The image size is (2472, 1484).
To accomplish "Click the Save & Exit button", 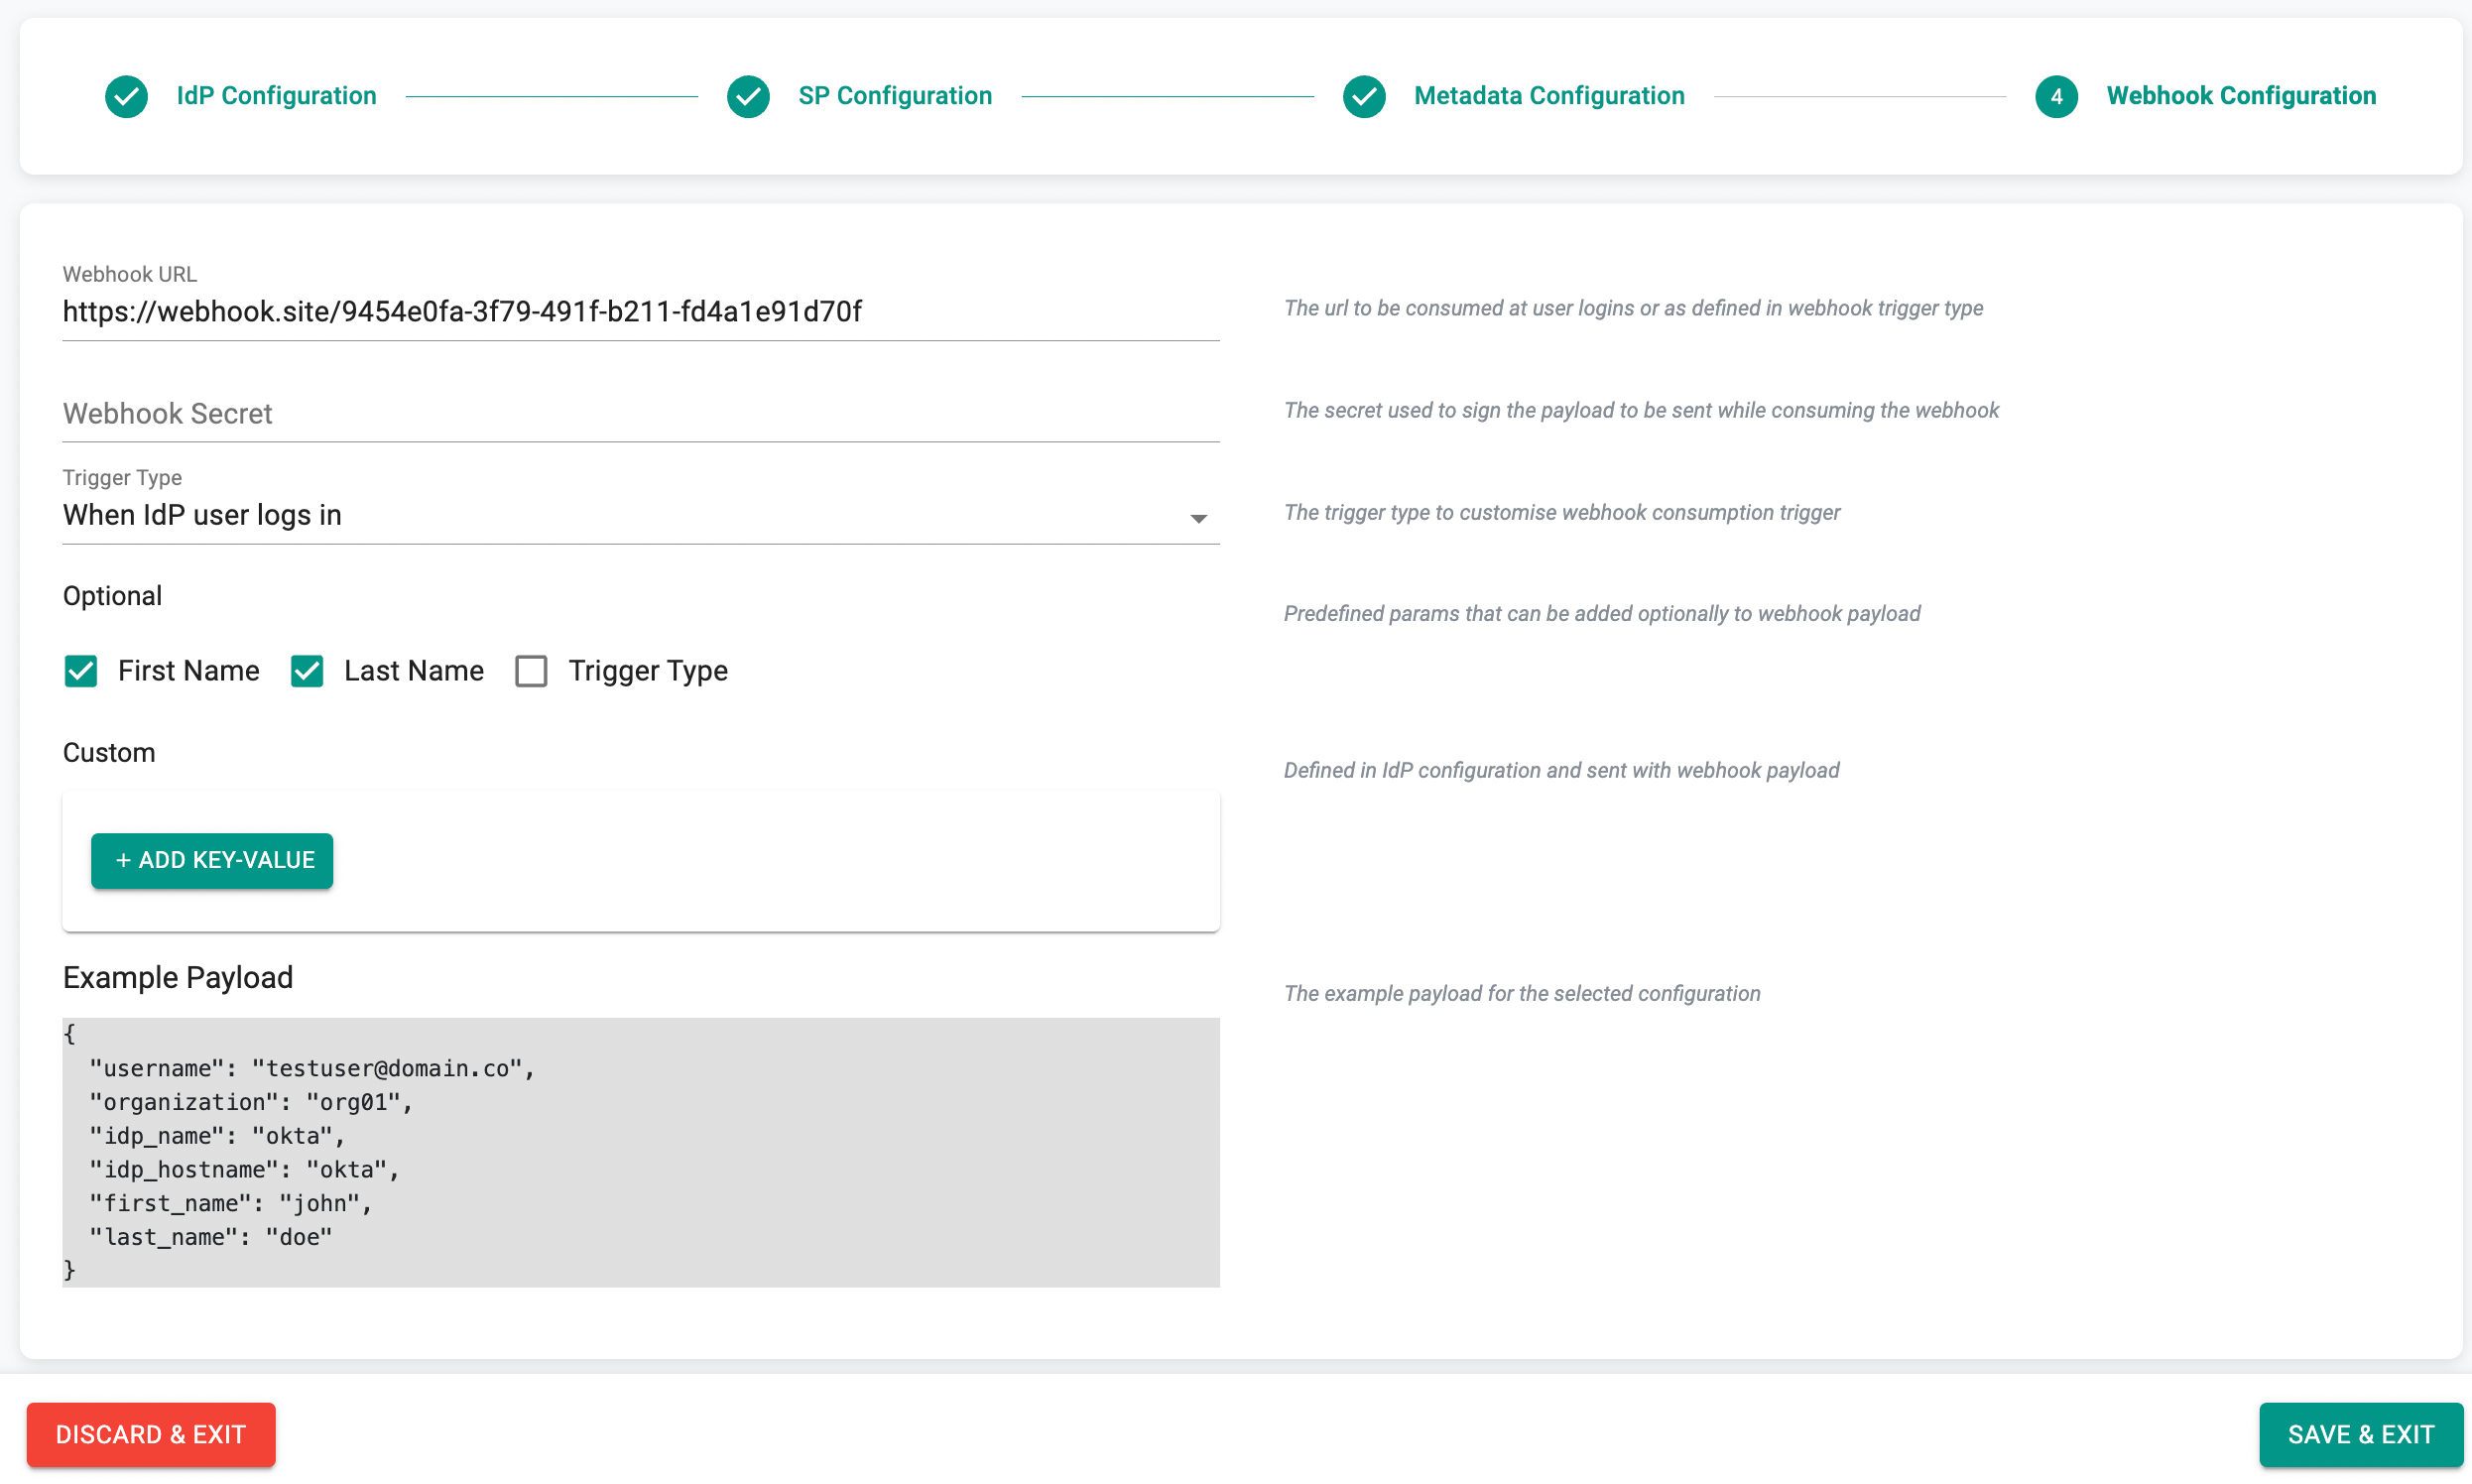I will [x=2360, y=1434].
